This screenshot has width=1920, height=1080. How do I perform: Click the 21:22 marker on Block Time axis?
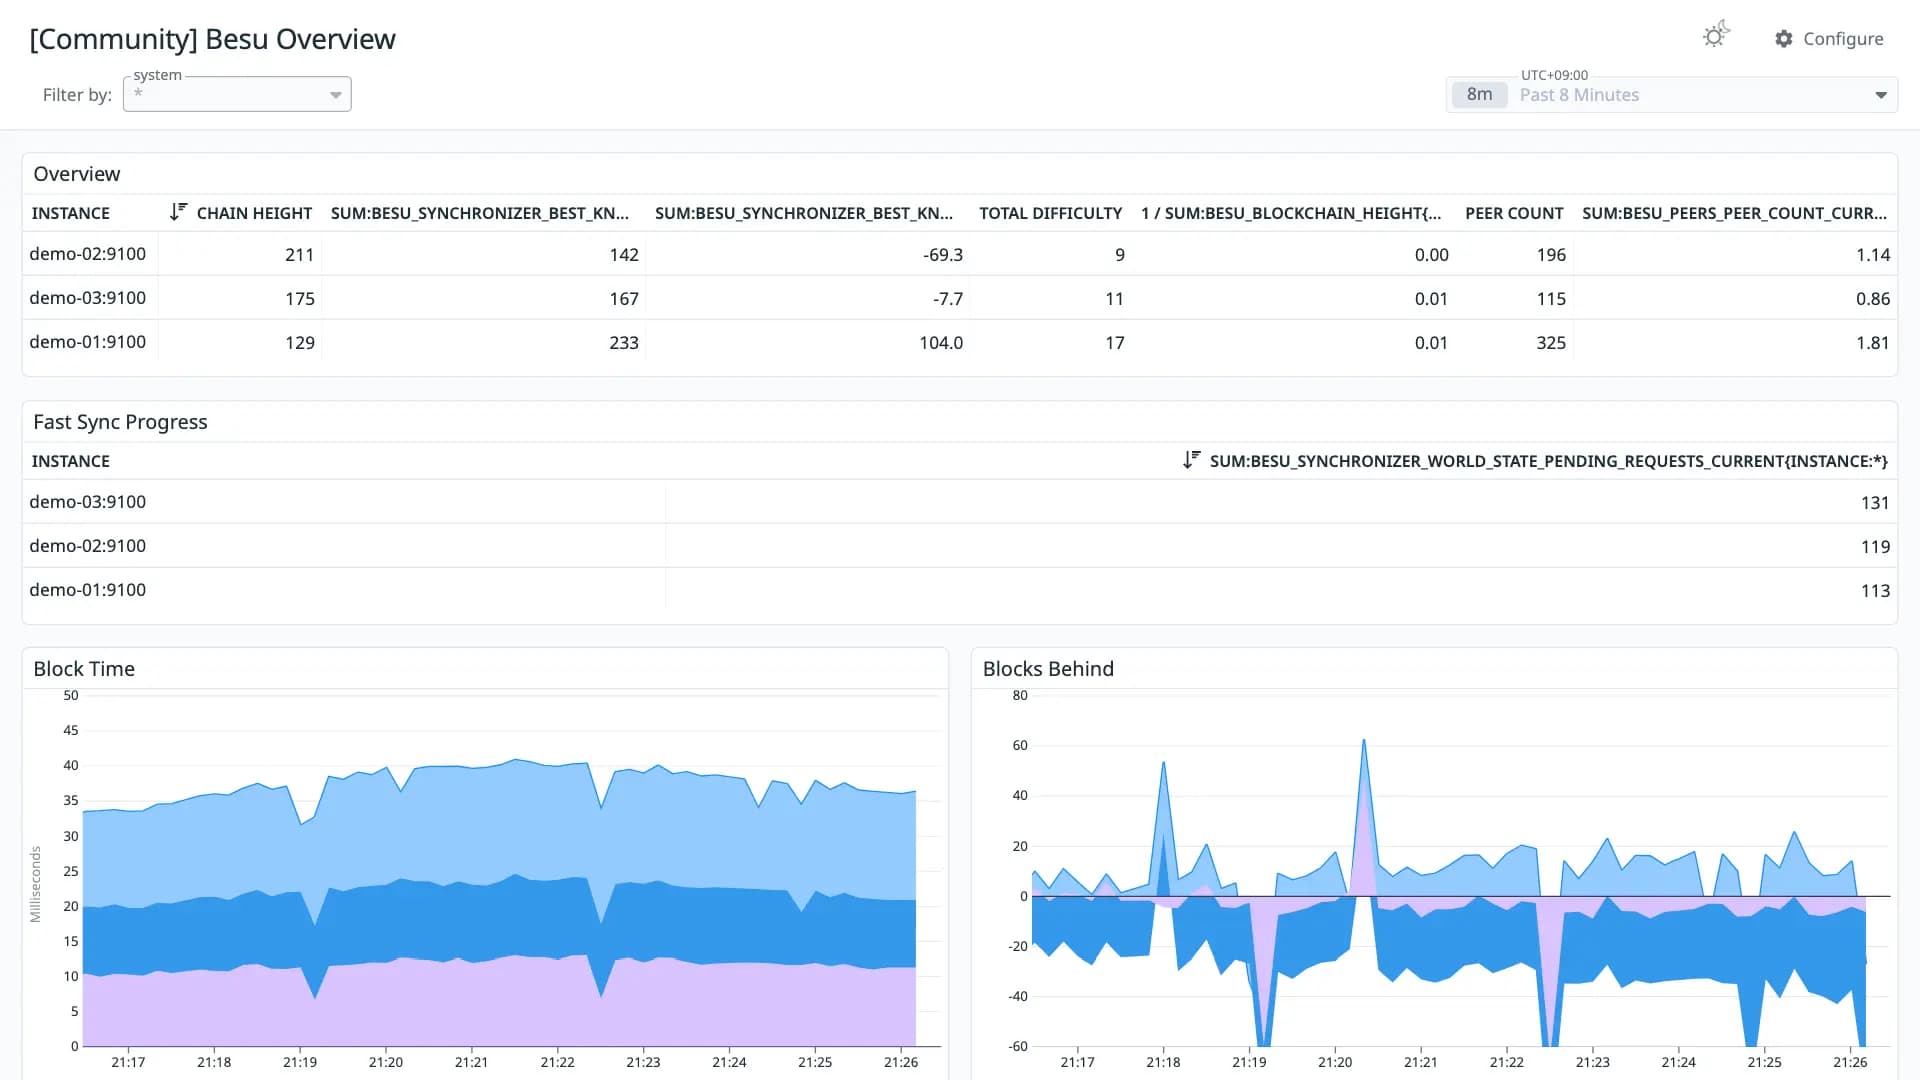(x=557, y=1062)
